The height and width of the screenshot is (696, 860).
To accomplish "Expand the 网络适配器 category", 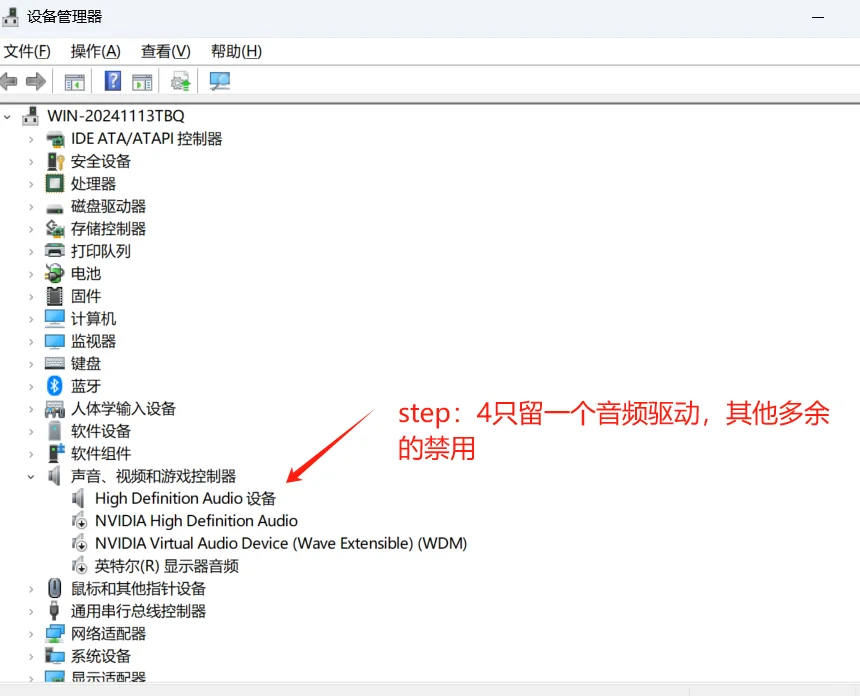I will [32, 633].
